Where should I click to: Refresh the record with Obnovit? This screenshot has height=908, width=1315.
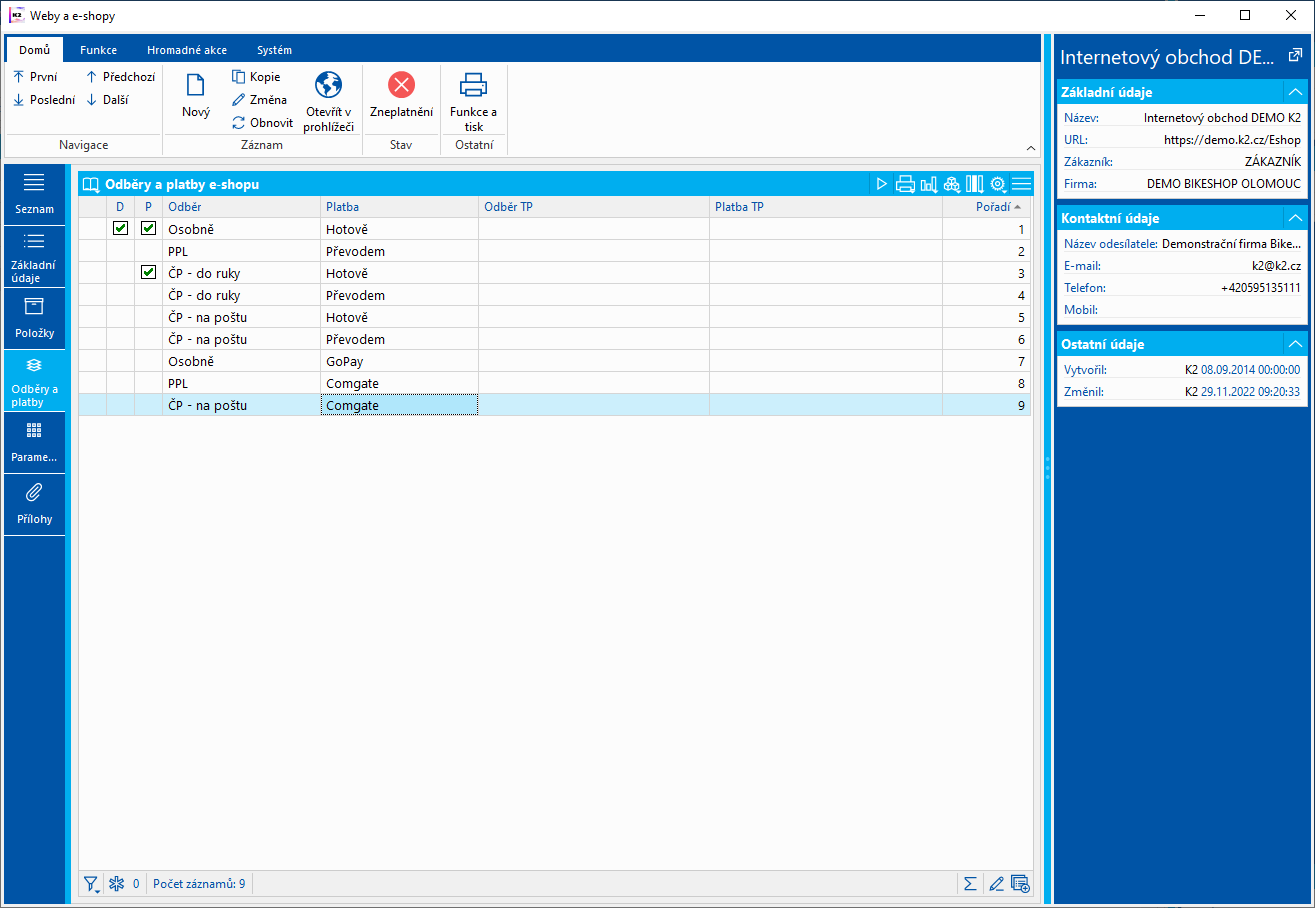coord(262,122)
